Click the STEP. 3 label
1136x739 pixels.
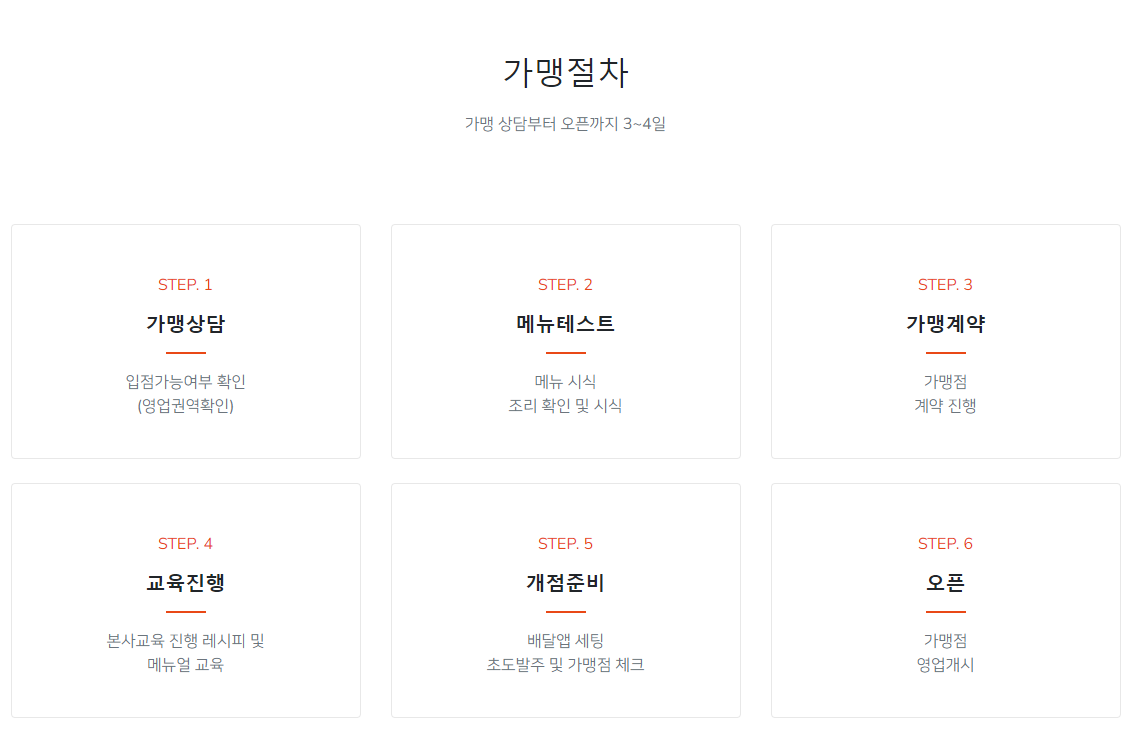[x=945, y=285]
